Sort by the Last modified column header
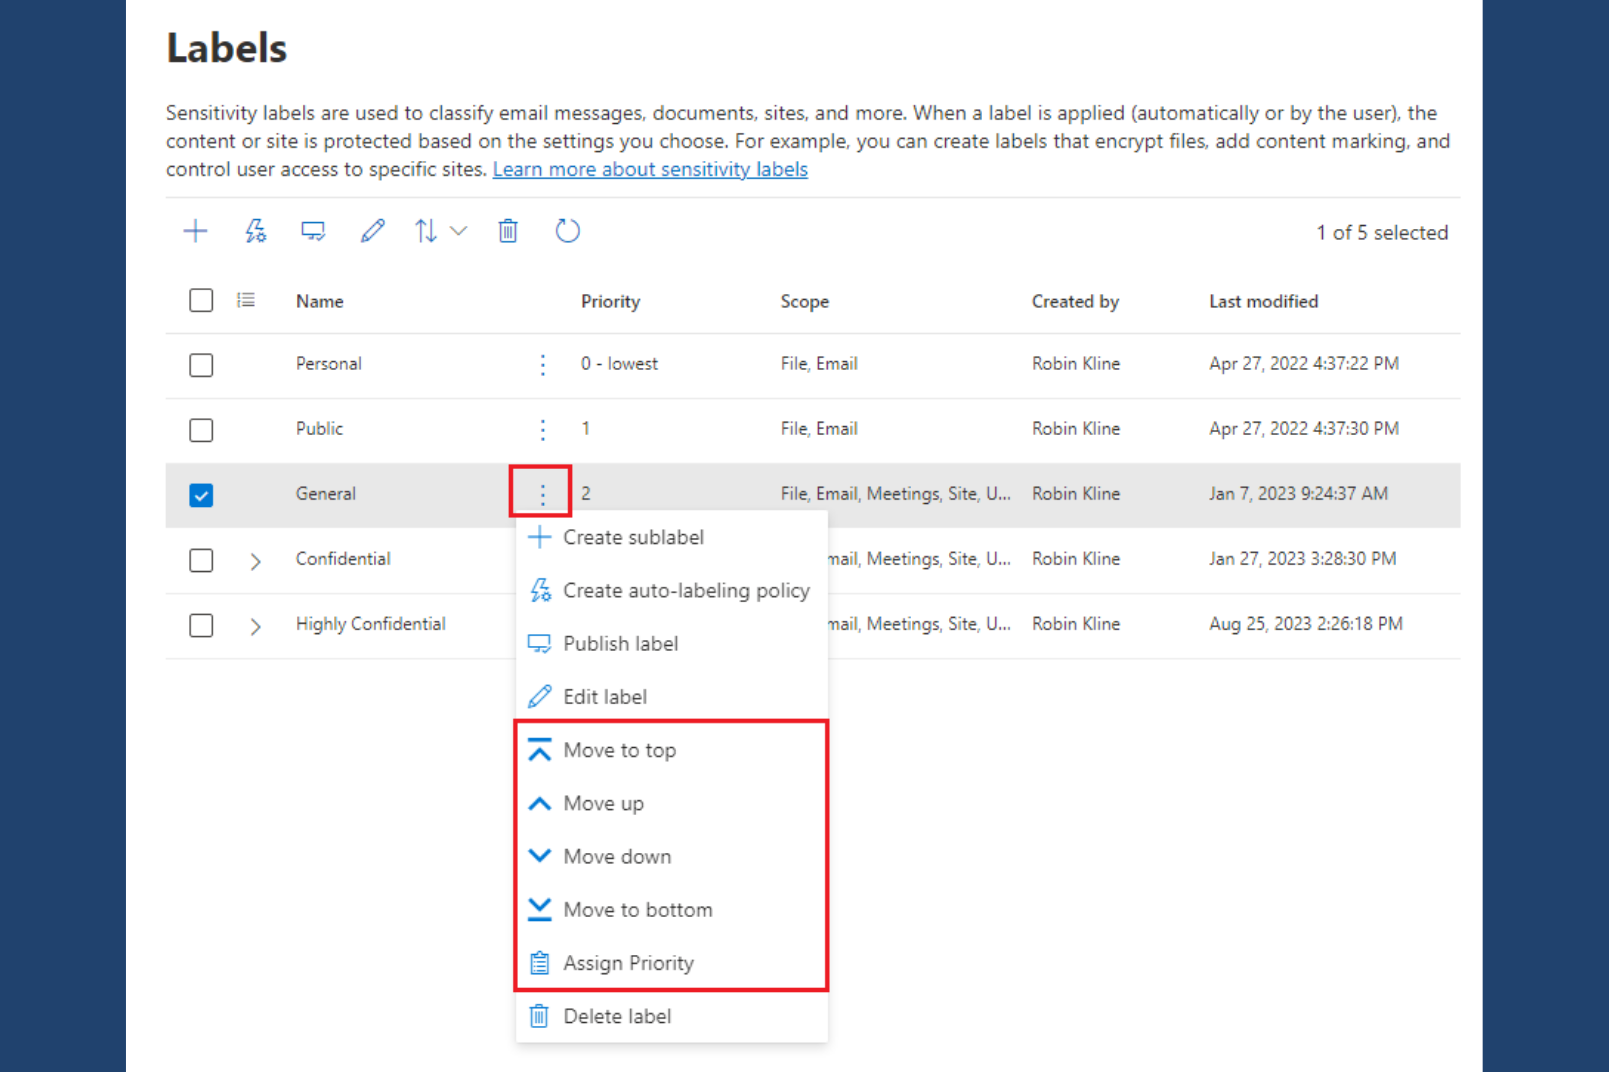The height and width of the screenshot is (1072, 1609). [x=1263, y=301]
